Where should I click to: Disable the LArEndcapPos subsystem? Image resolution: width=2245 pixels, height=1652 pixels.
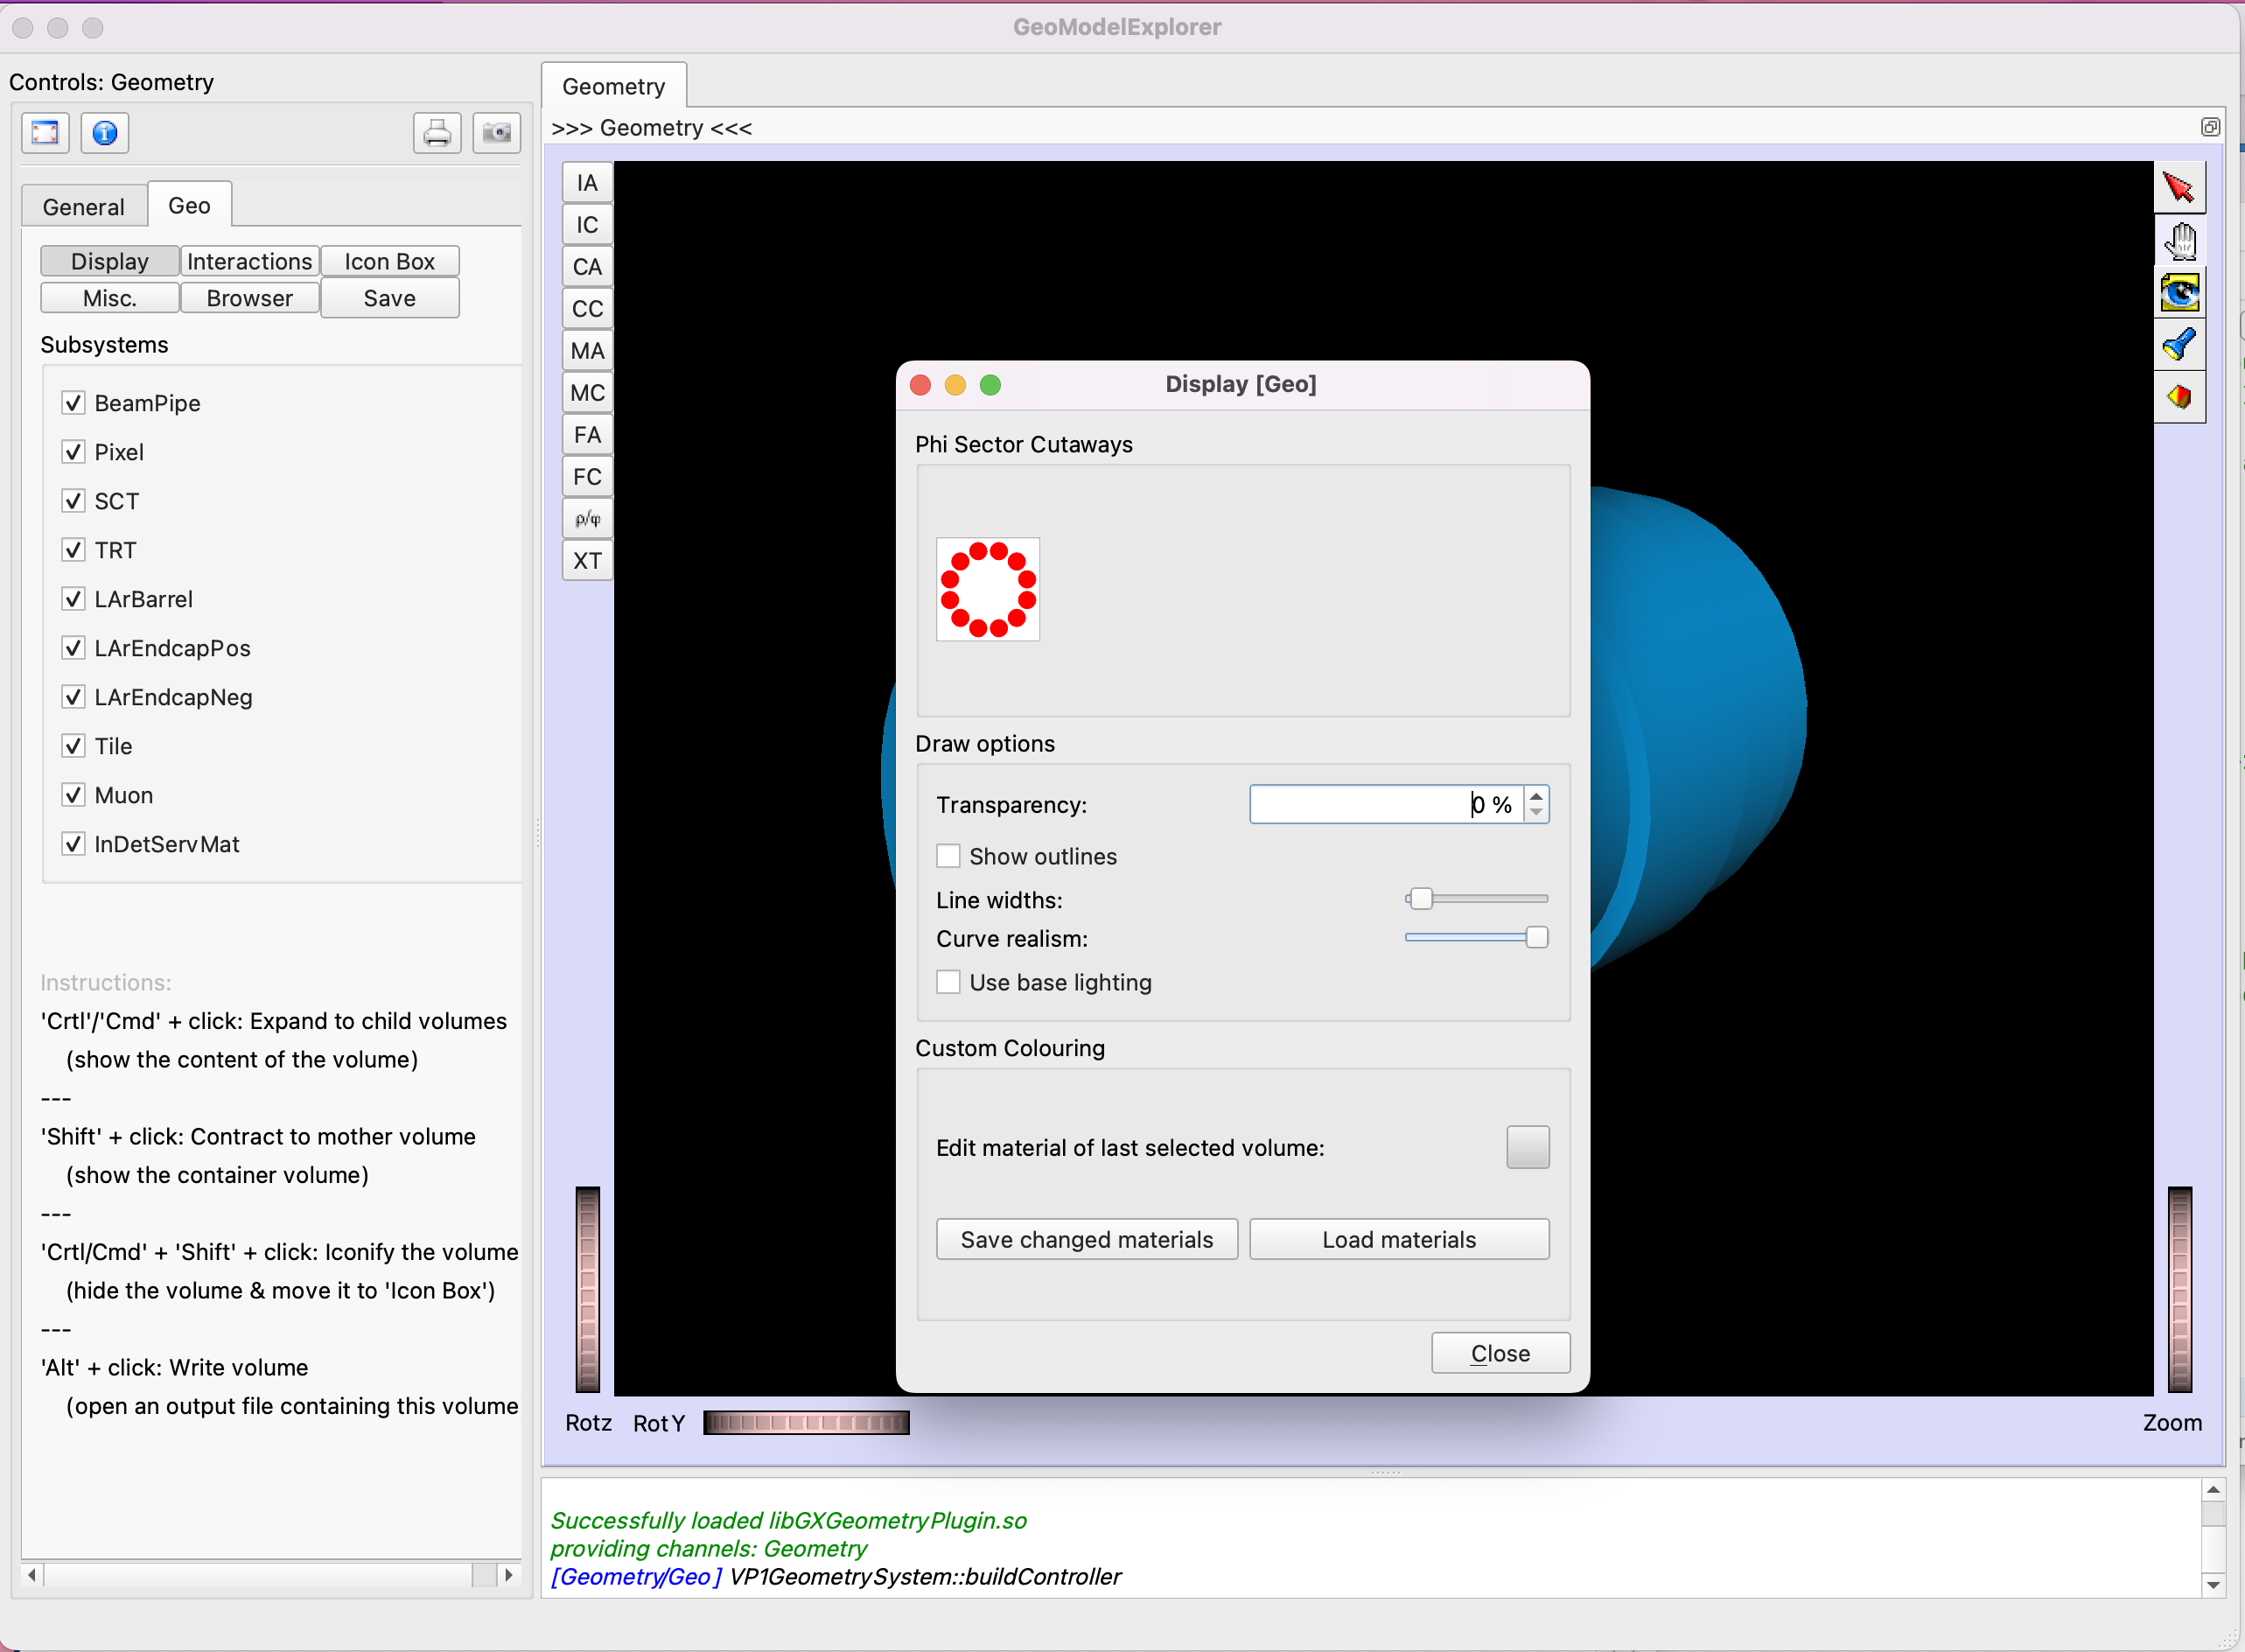pyautogui.click(x=73, y=648)
